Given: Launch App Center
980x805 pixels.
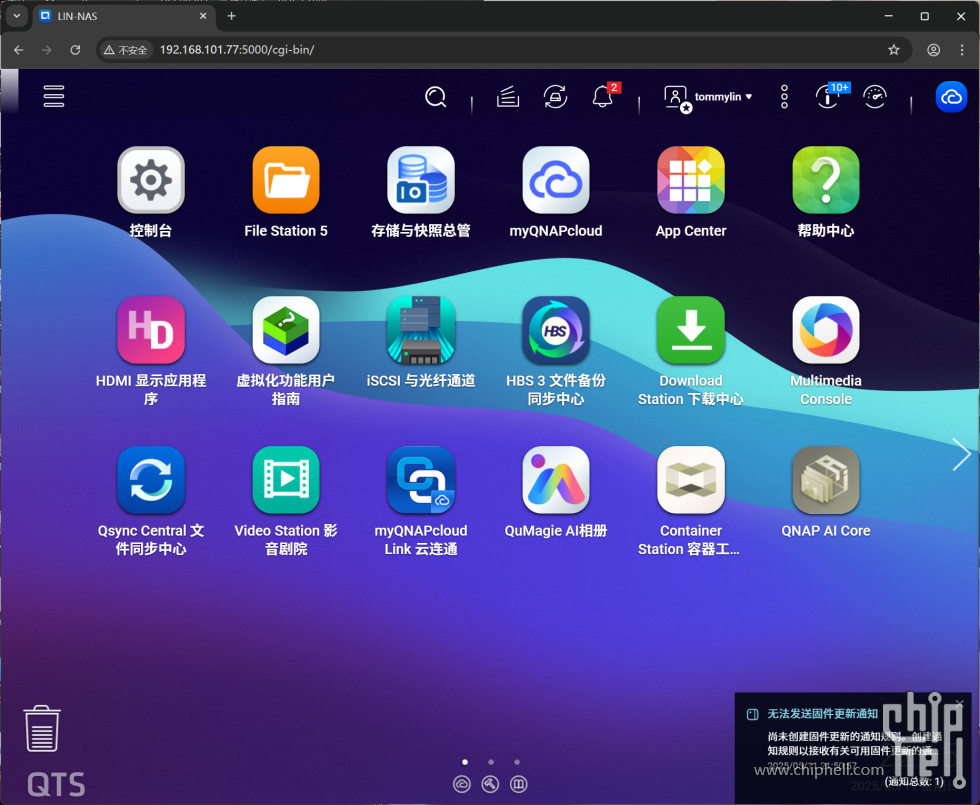Looking at the screenshot, I should point(691,180).
